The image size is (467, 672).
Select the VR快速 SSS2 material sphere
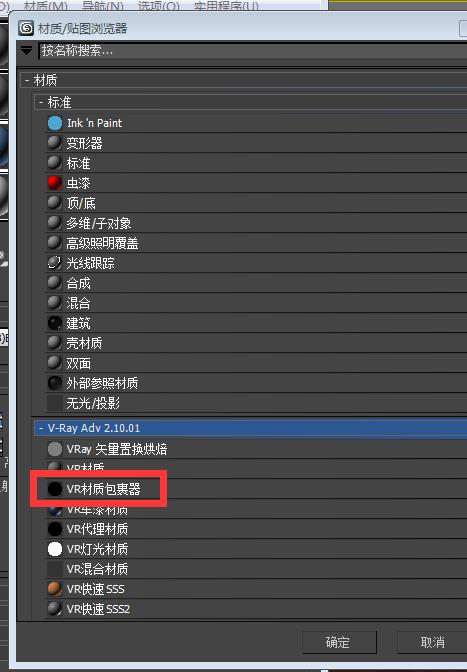(55, 609)
